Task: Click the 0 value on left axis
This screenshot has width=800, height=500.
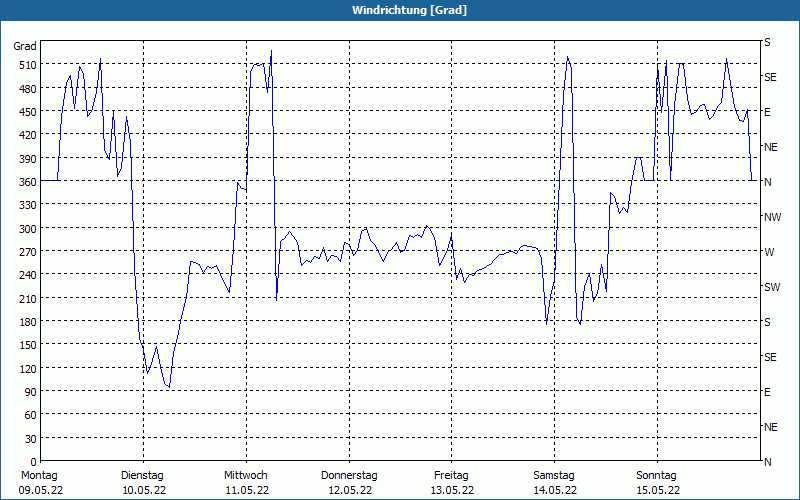Action: coord(34,462)
